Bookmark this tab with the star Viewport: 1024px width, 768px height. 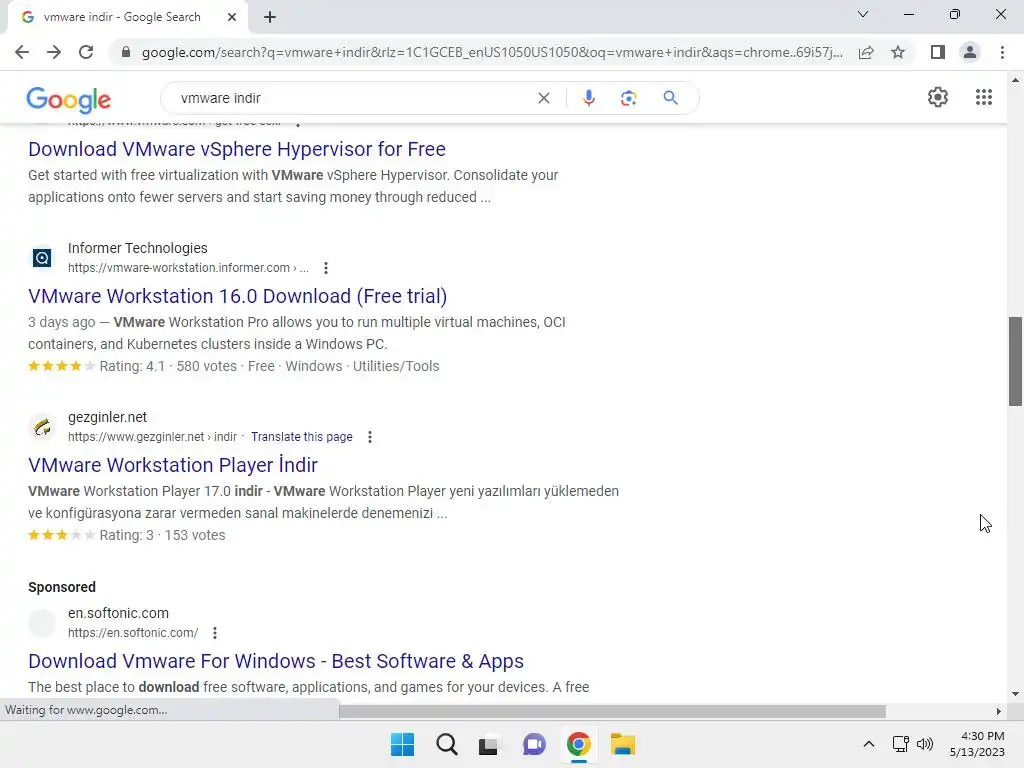click(x=898, y=52)
